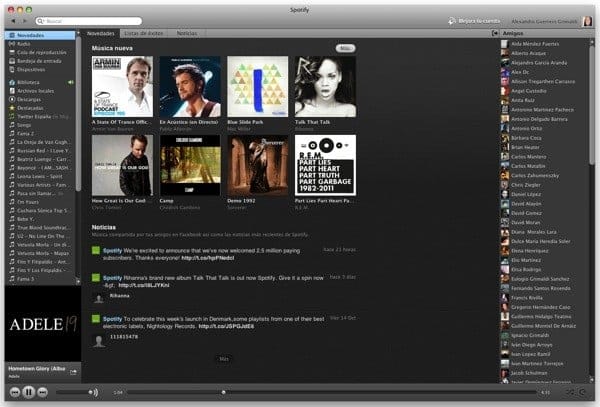Screen dimensions: 600x407
Task: Open the R.E.M. Part Lies album cover
Action: (x=325, y=165)
